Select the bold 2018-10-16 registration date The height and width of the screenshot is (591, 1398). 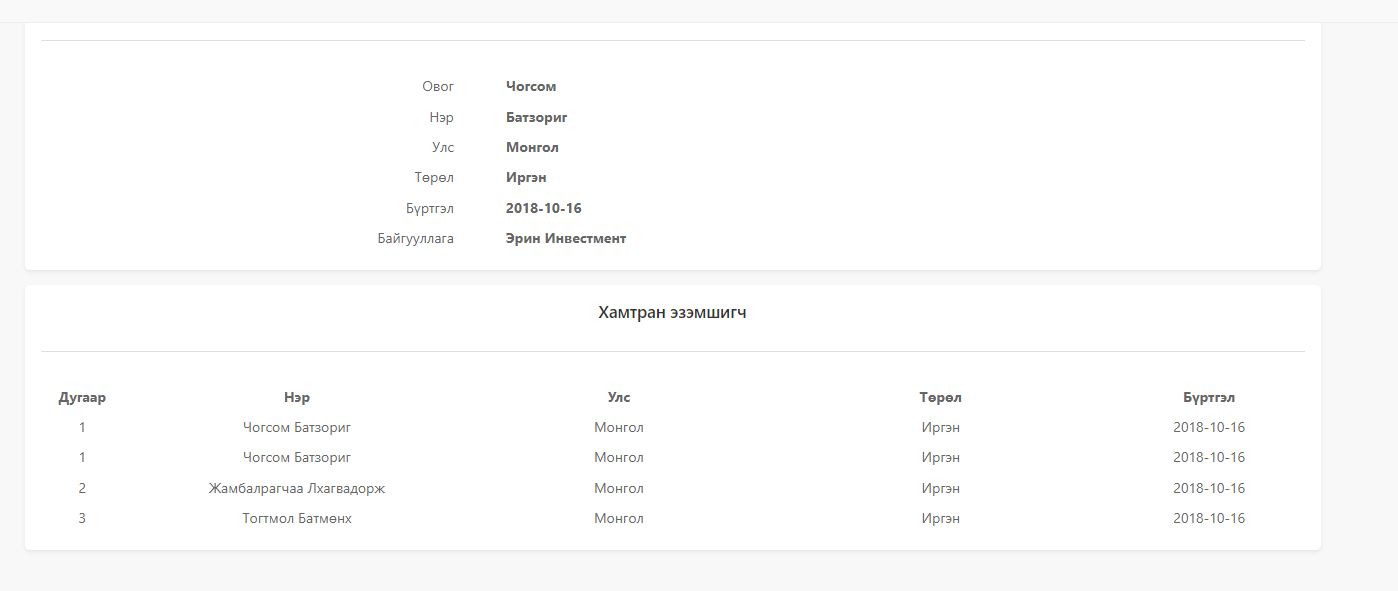[x=544, y=209]
